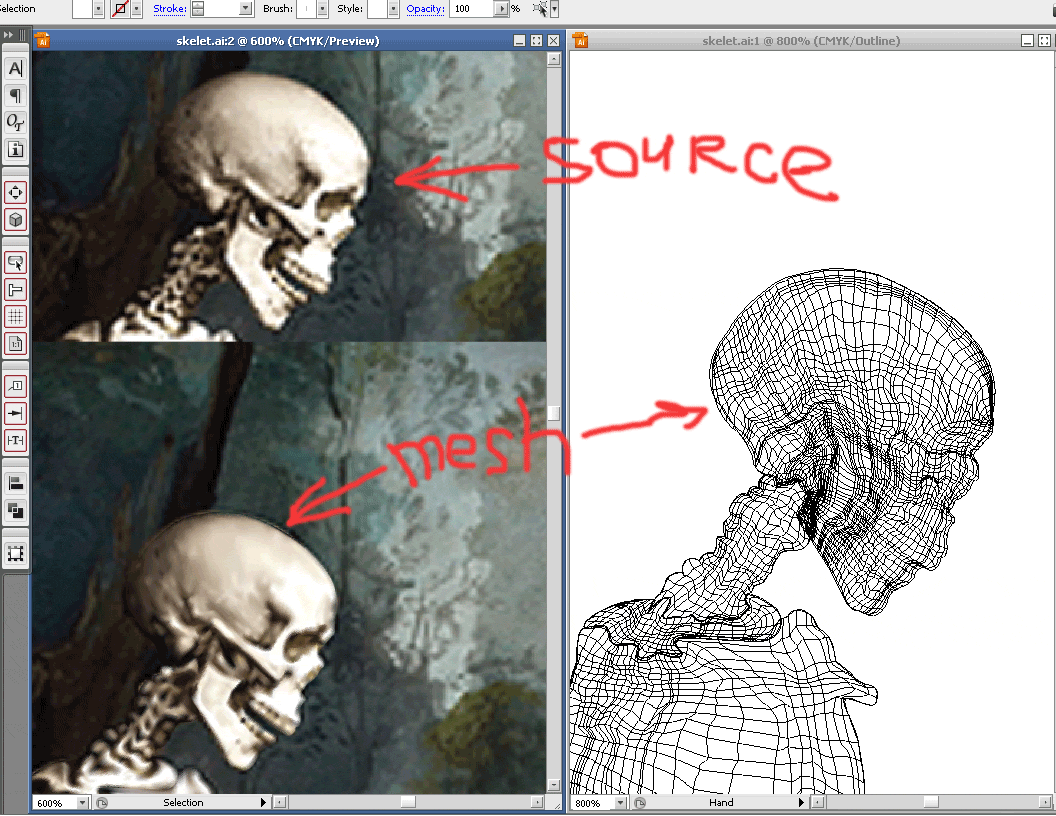Open status bar menu arrow next to Selection
The image size is (1056, 816).
[263, 803]
